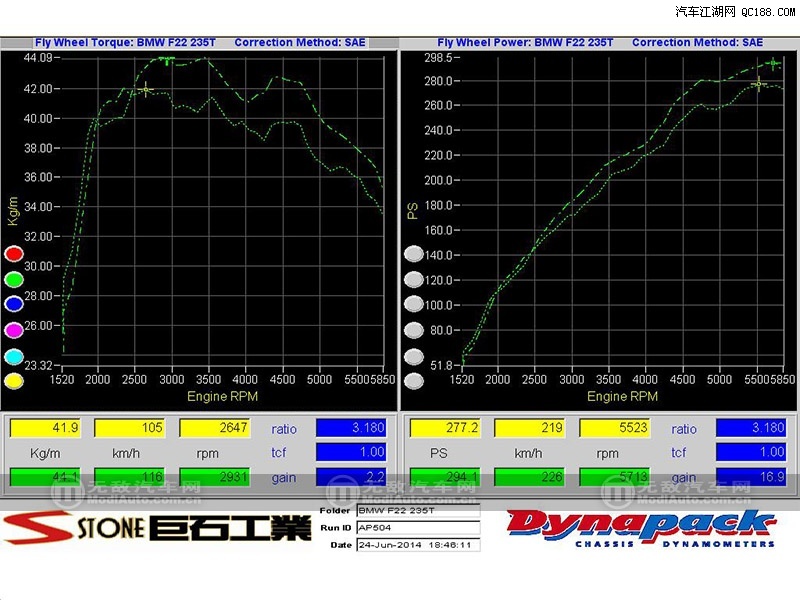
Task: Click the Stone logo at bottom left
Action: pos(157,528)
